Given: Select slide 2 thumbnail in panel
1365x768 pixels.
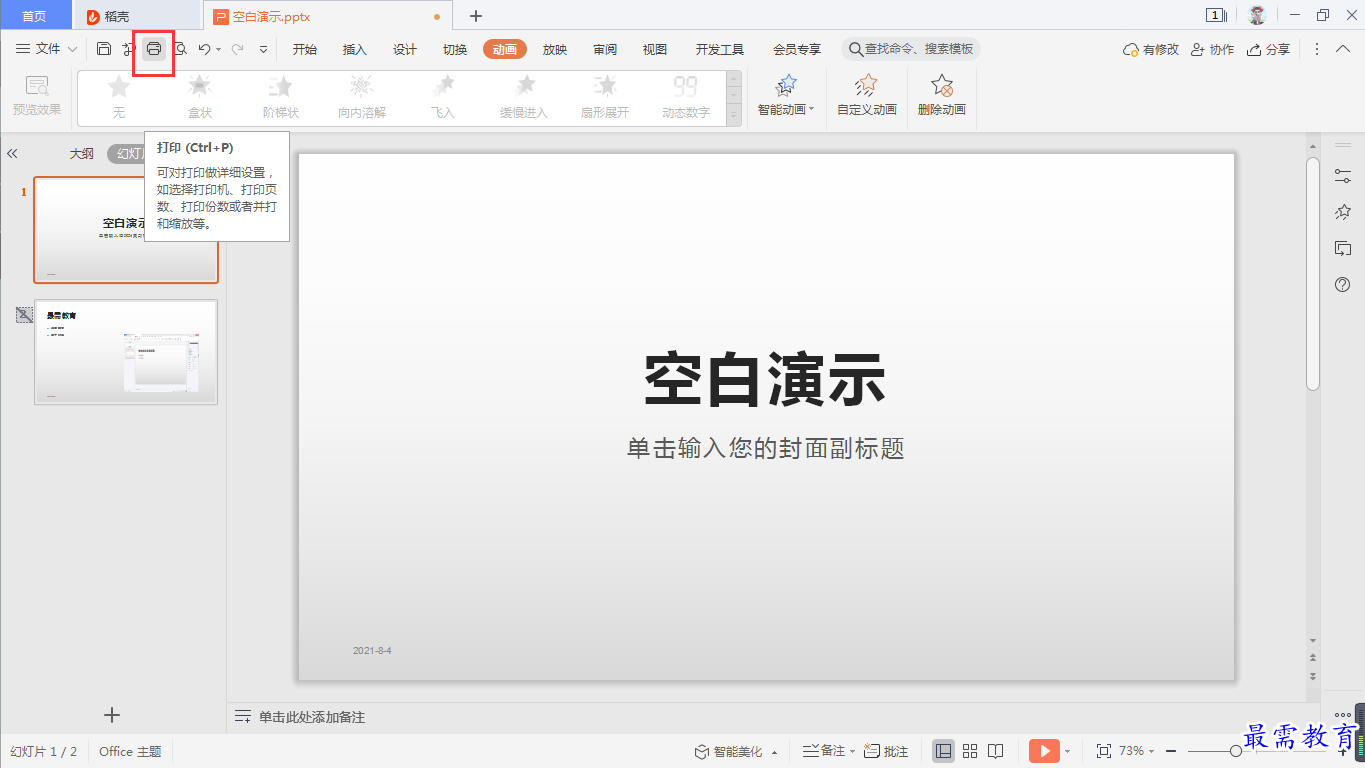Looking at the screenshot, I should [x=126, y=352].
